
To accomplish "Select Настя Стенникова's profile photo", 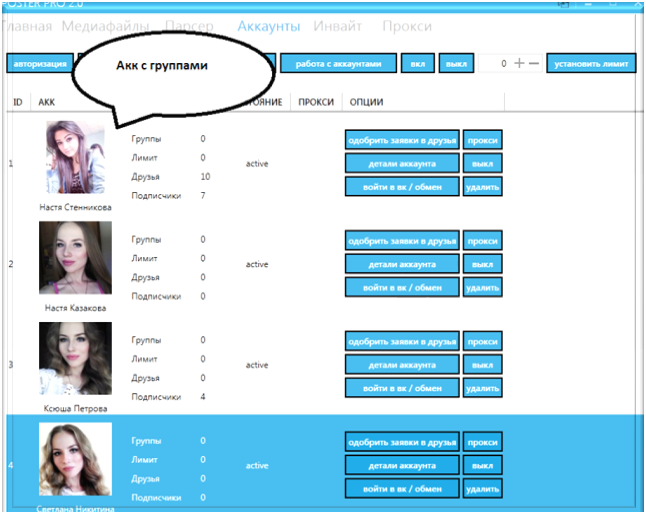I will [75, 157].
